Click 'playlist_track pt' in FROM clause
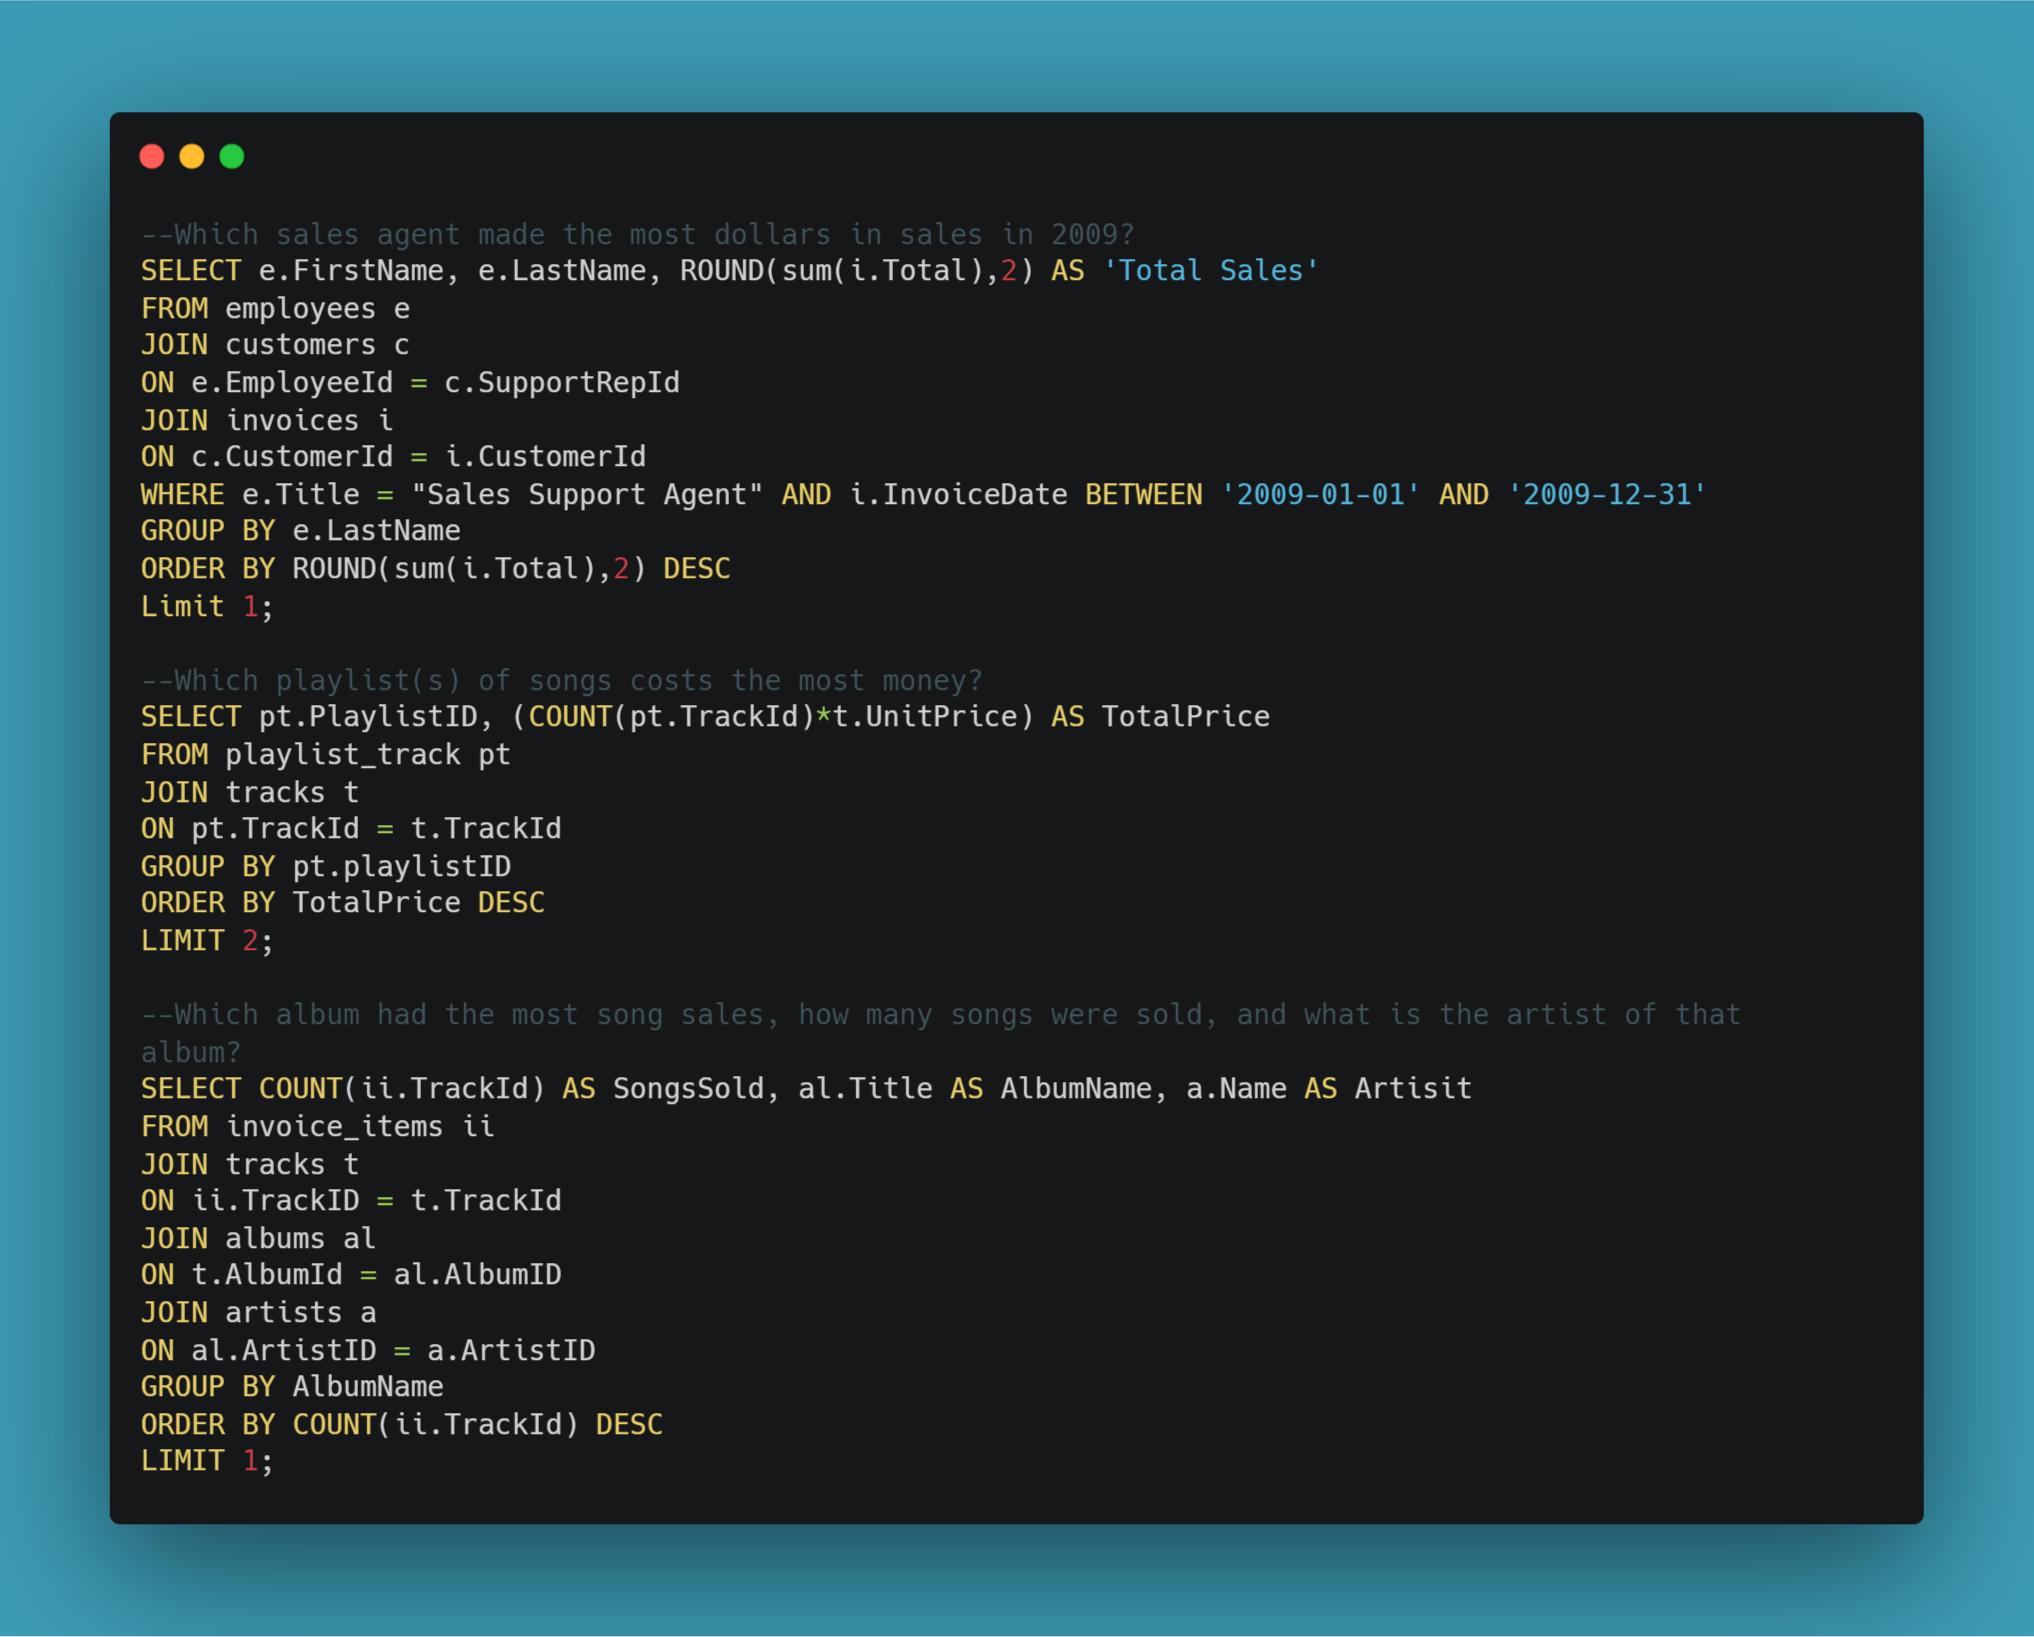 click(367, 754)
